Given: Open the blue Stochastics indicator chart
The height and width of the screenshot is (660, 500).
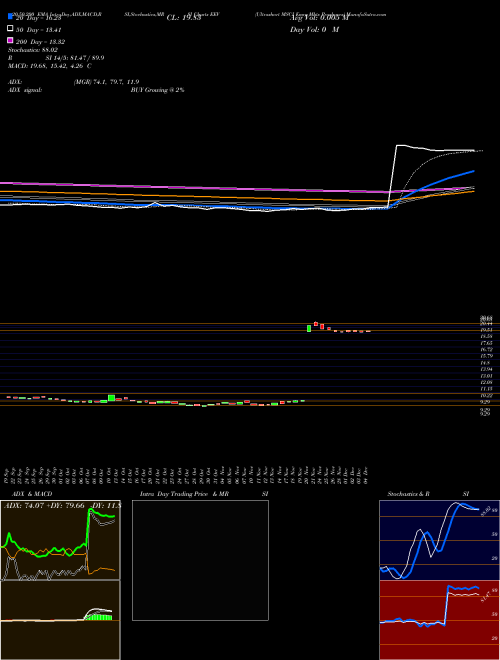Looking at the screenshot, I should [x=439, y=540].
